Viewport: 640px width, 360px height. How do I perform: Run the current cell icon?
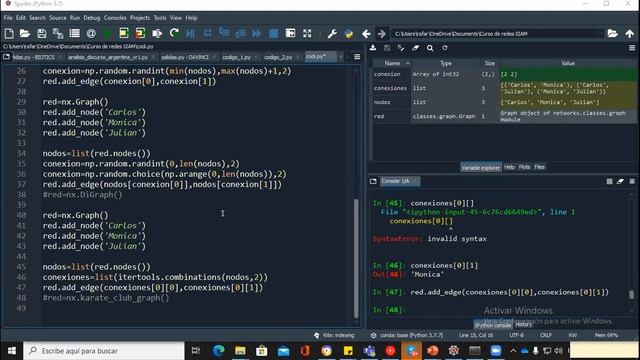[124, 33]
